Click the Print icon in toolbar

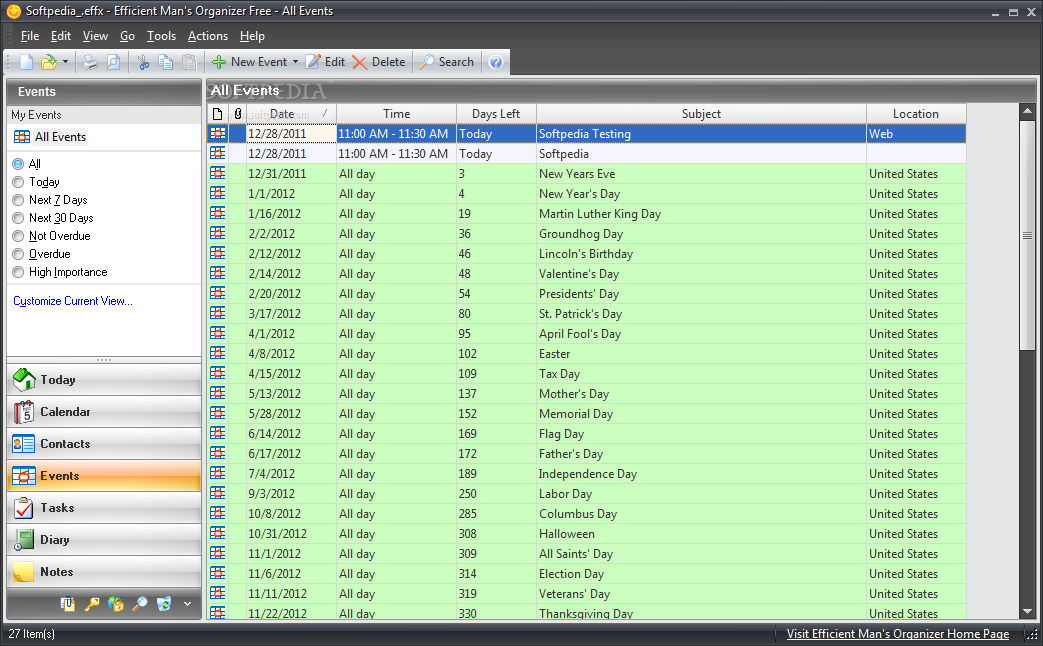90,62
